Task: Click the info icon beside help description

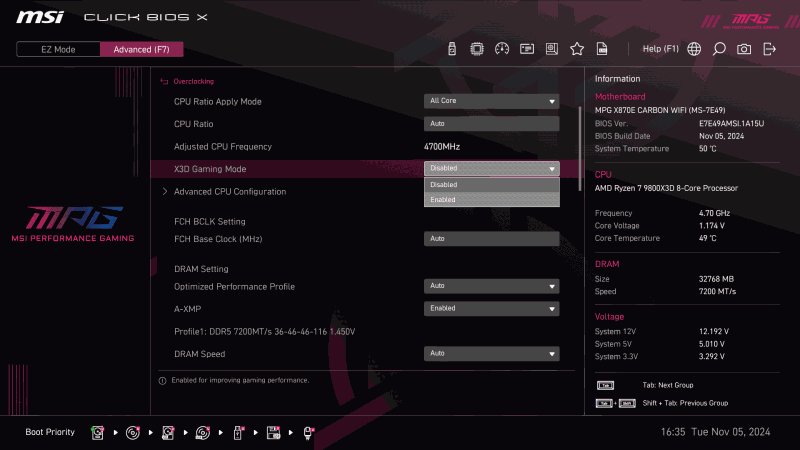Action: click(162, 381)
